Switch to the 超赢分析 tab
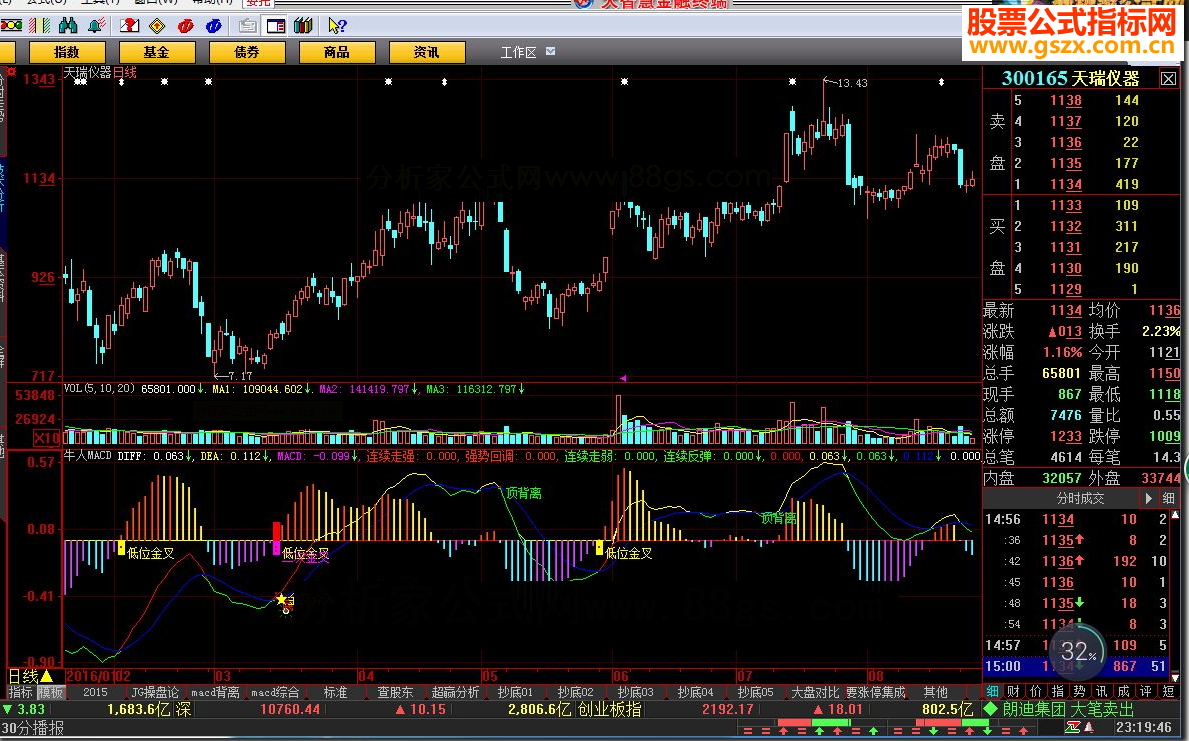The height and width of the screenshot is (741, 1189). click(456, 692)
